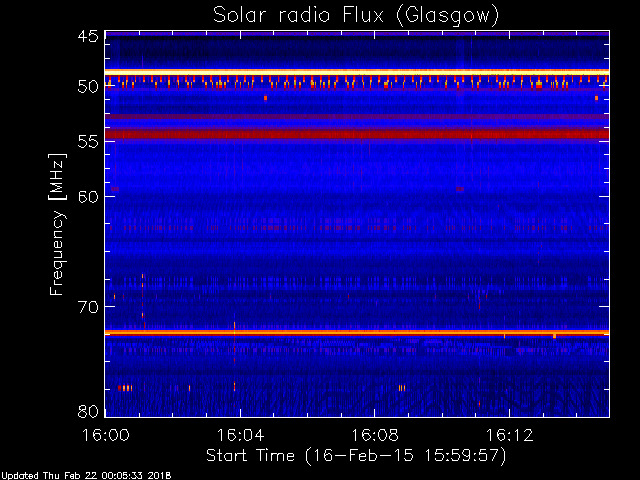Click the 50 frequency axis label
640x480 pixels.
88,87
